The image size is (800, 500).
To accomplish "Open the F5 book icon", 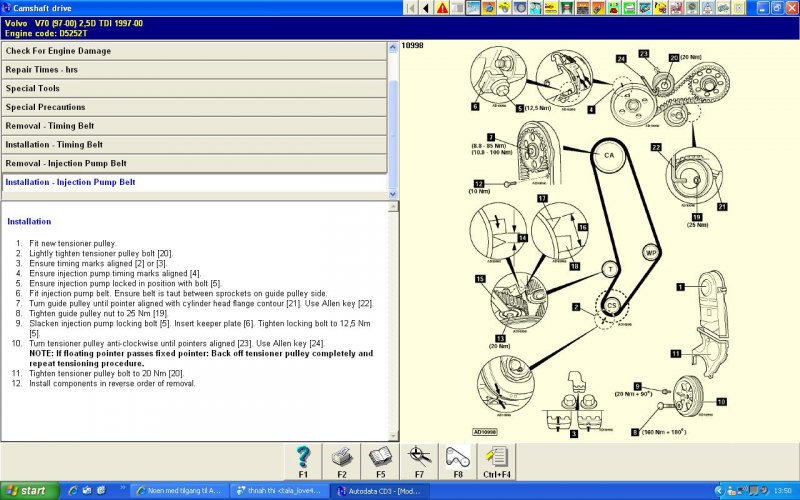I will pos(379,457).
